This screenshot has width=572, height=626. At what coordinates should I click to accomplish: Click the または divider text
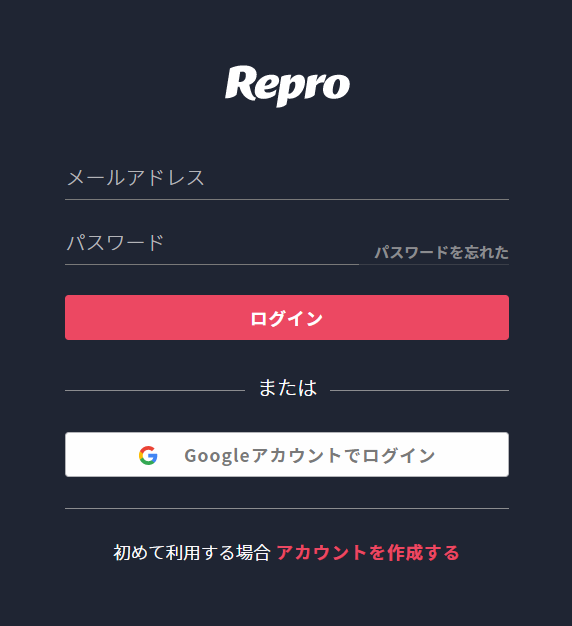[288, 388]
